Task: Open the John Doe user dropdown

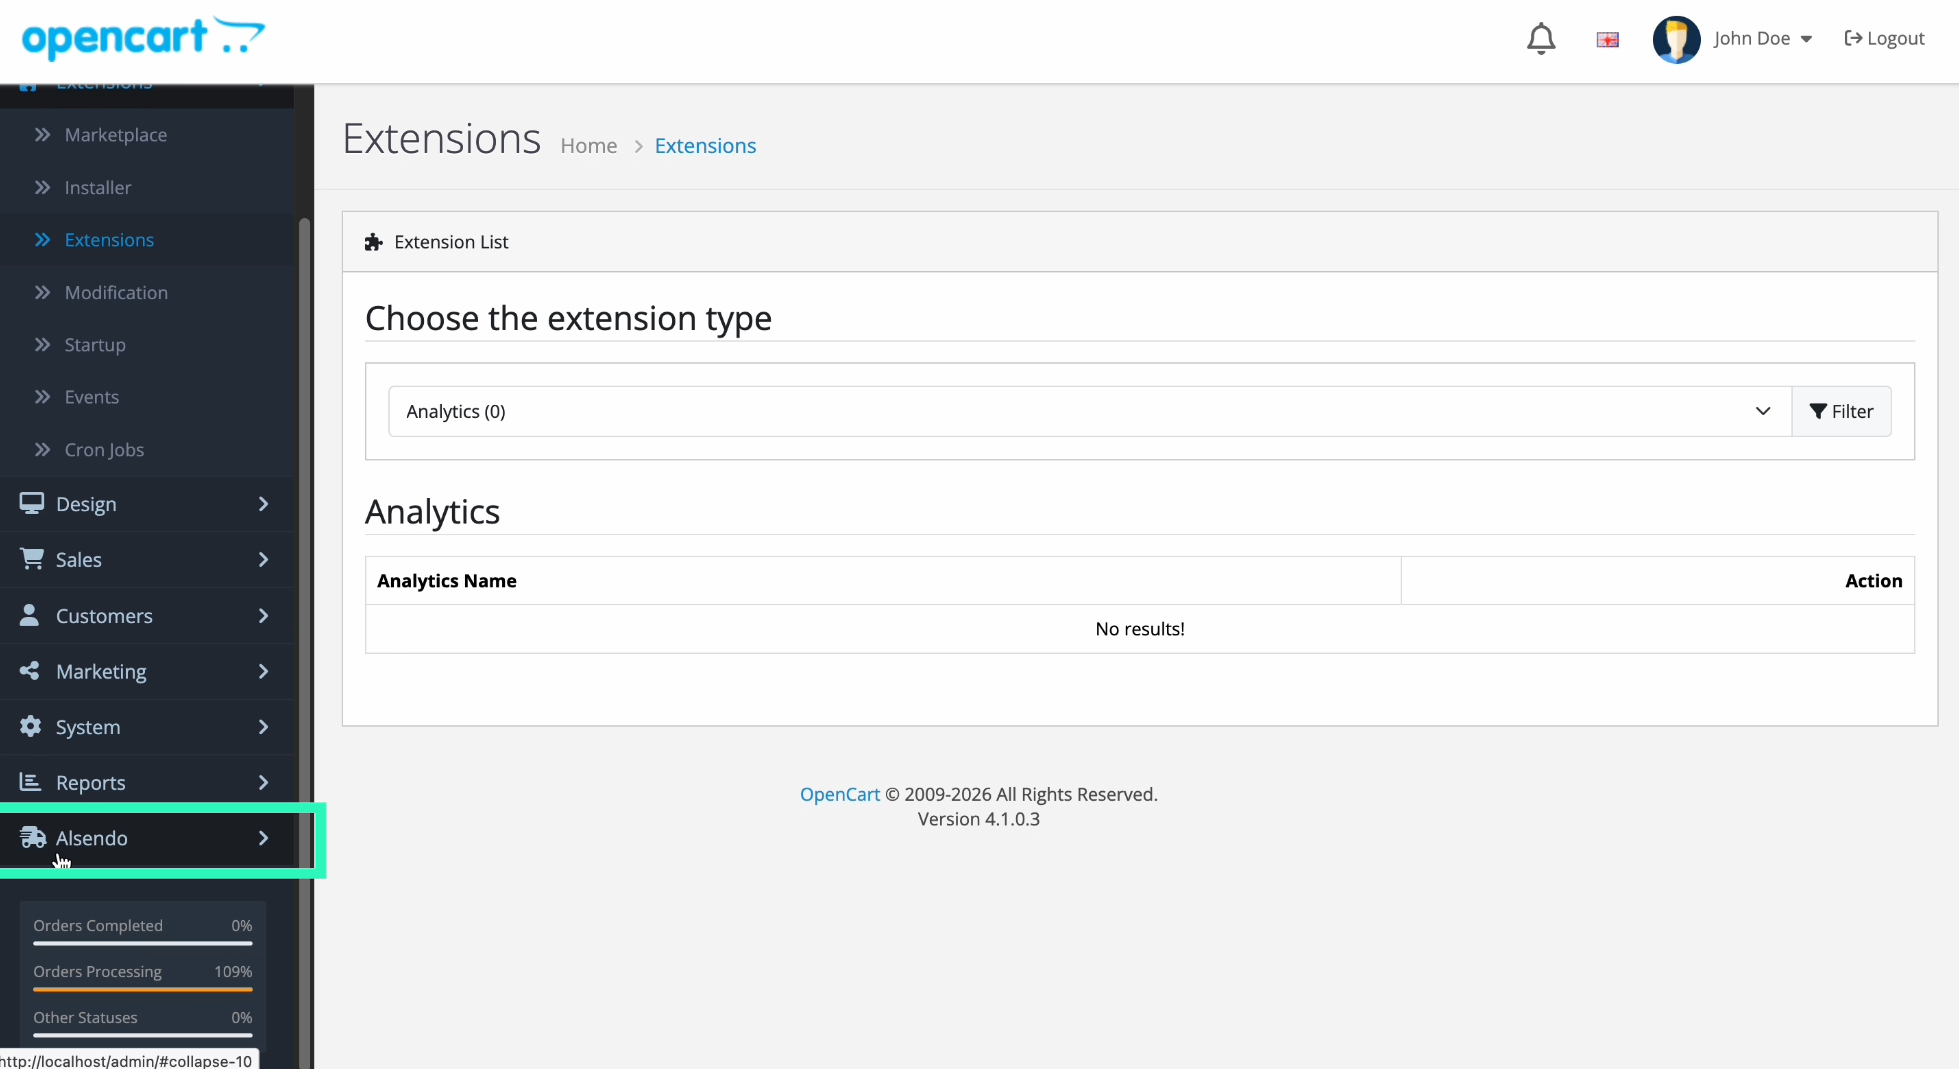Action: (x=1762, y=39)
